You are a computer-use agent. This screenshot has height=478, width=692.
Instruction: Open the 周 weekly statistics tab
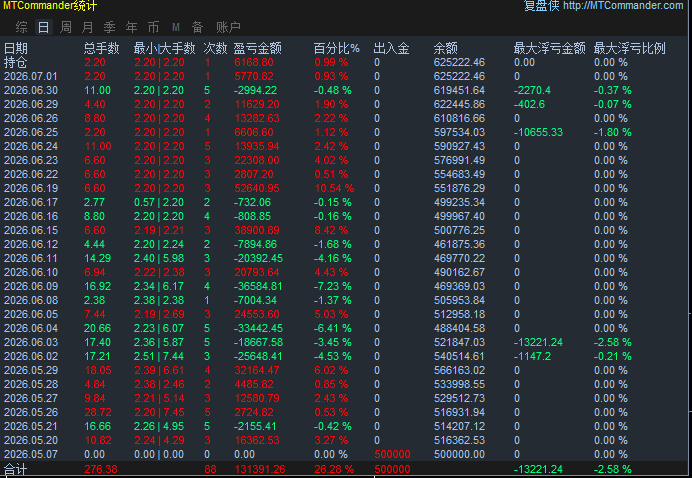point(65,27)
